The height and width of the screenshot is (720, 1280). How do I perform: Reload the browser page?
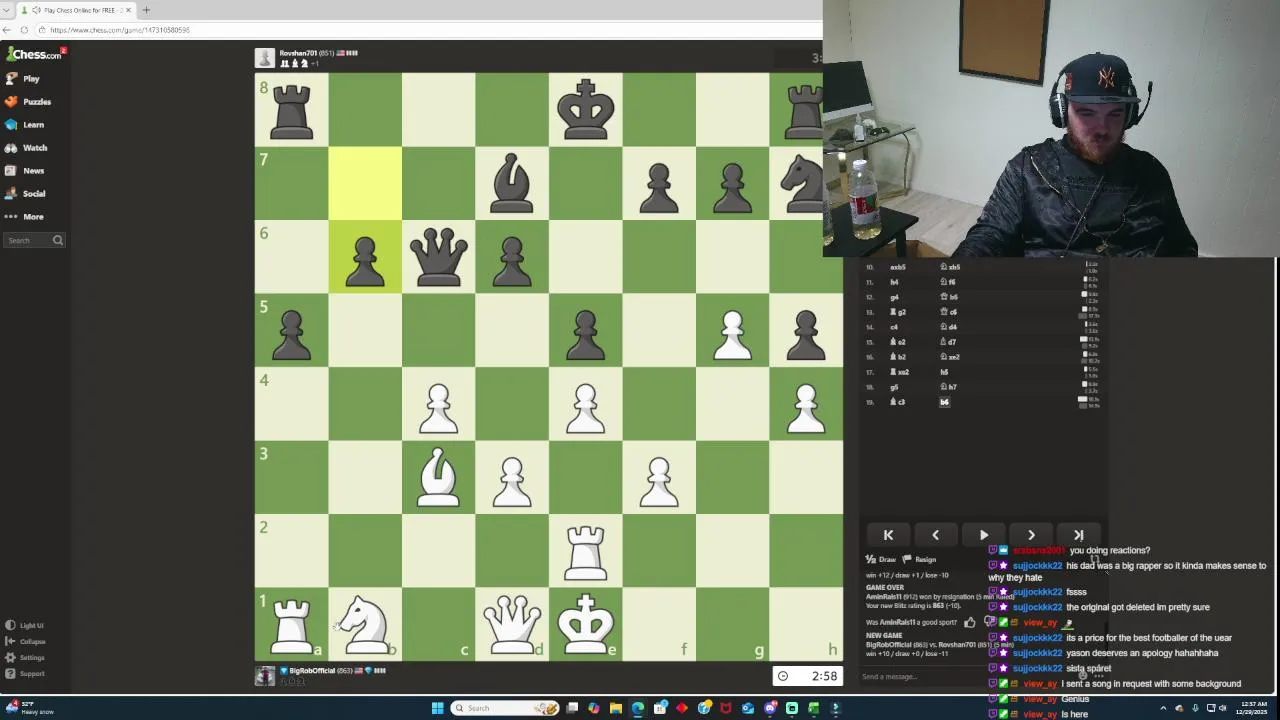tap(24, 30)
